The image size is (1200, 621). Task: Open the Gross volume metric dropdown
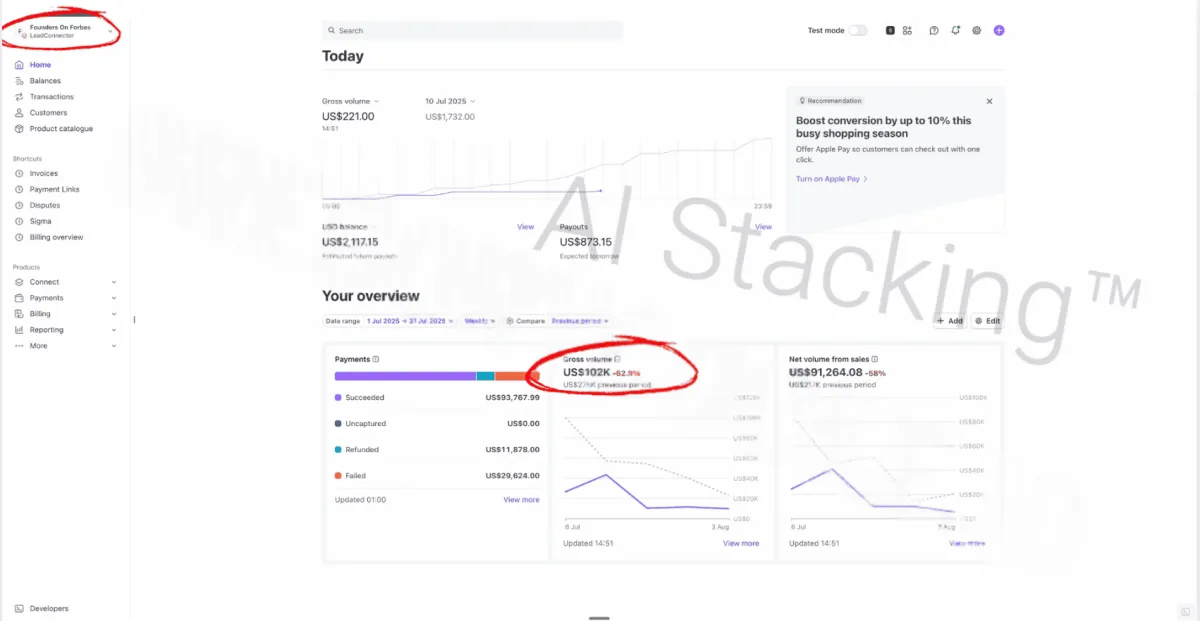click(x=351, y=101)
